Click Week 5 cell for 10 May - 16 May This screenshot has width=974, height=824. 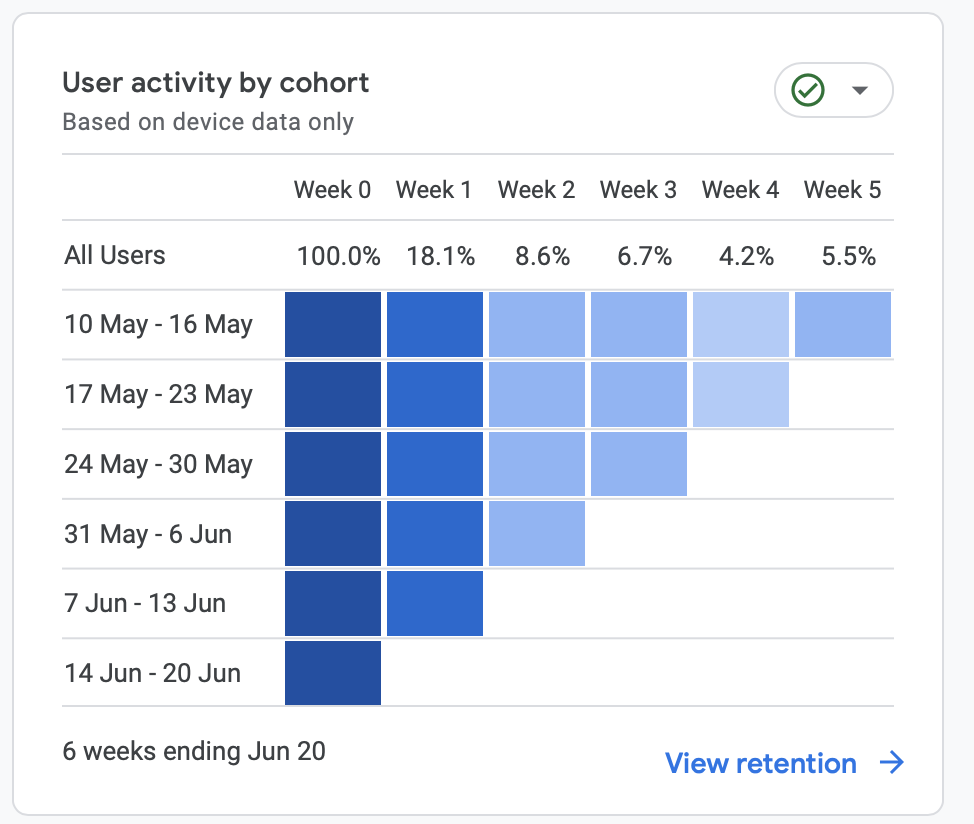tap(843, 324)
